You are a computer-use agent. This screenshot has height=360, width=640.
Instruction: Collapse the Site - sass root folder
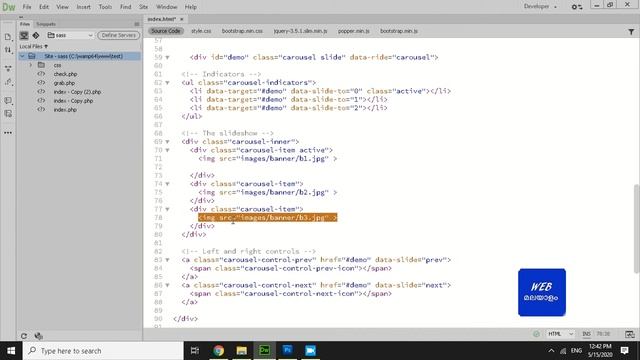22,56
